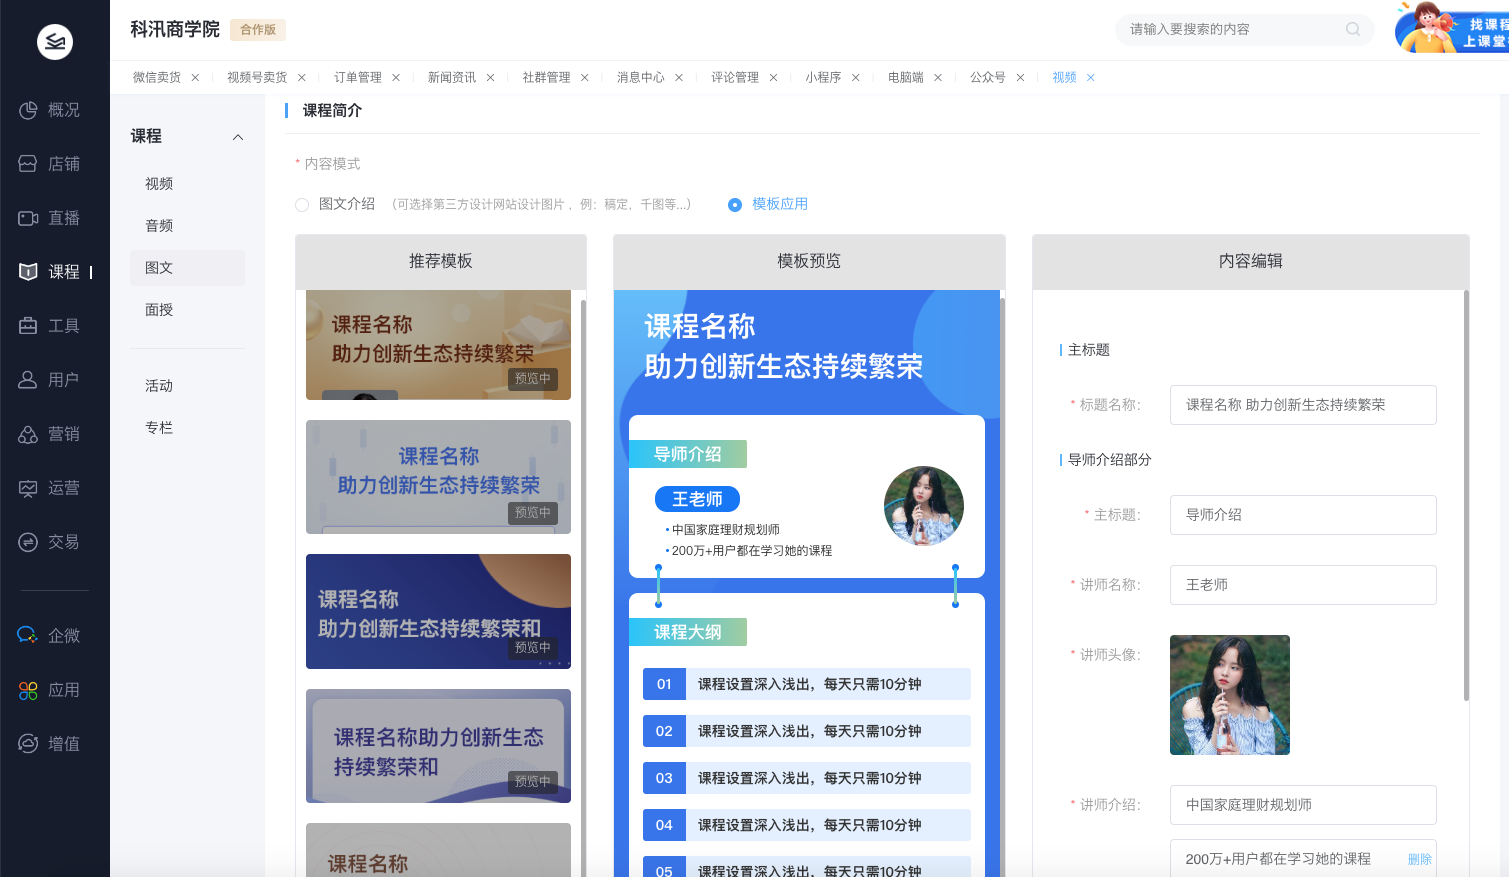Close the 新闻资讯 tab

[x=490, y=77]
